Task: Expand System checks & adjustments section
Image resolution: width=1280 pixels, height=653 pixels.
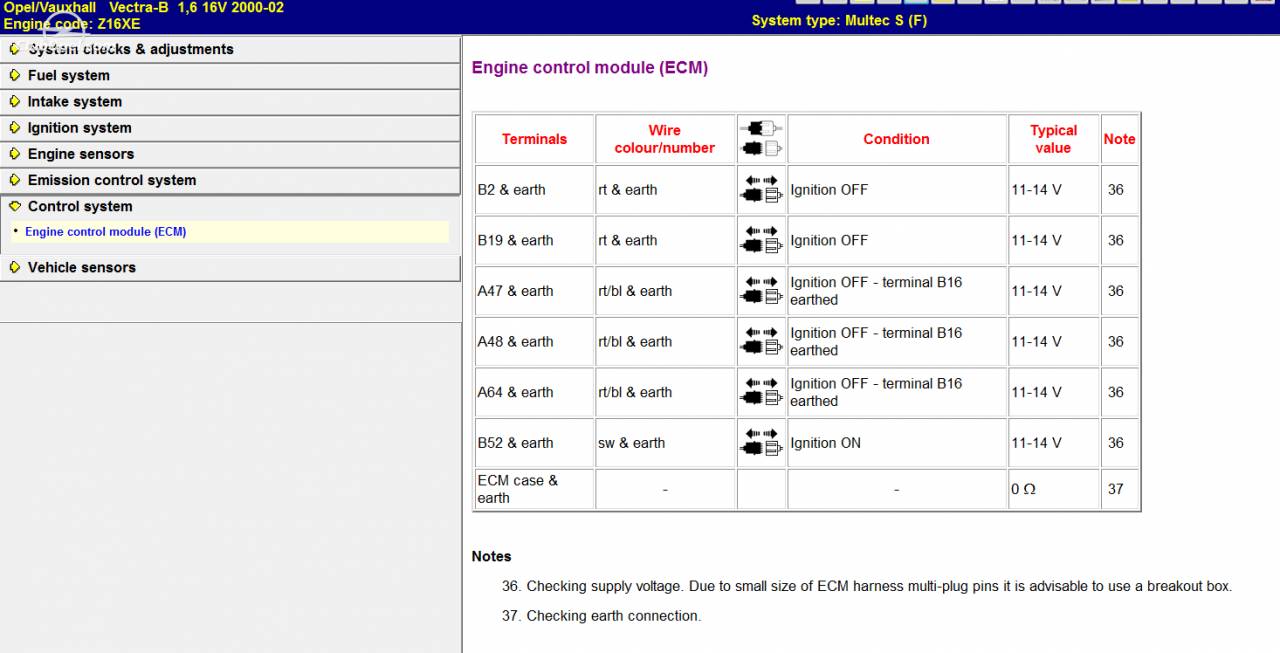Action: pos(230,49)
